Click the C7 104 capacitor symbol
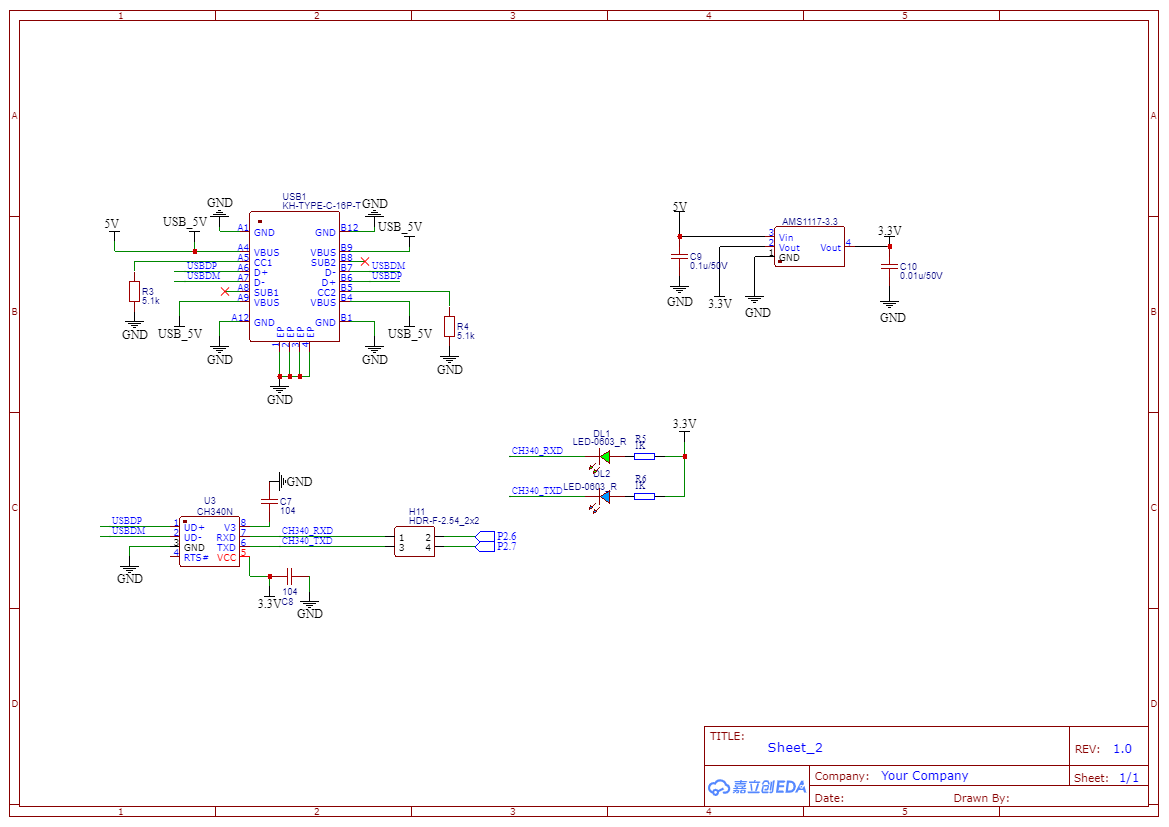 269,501
